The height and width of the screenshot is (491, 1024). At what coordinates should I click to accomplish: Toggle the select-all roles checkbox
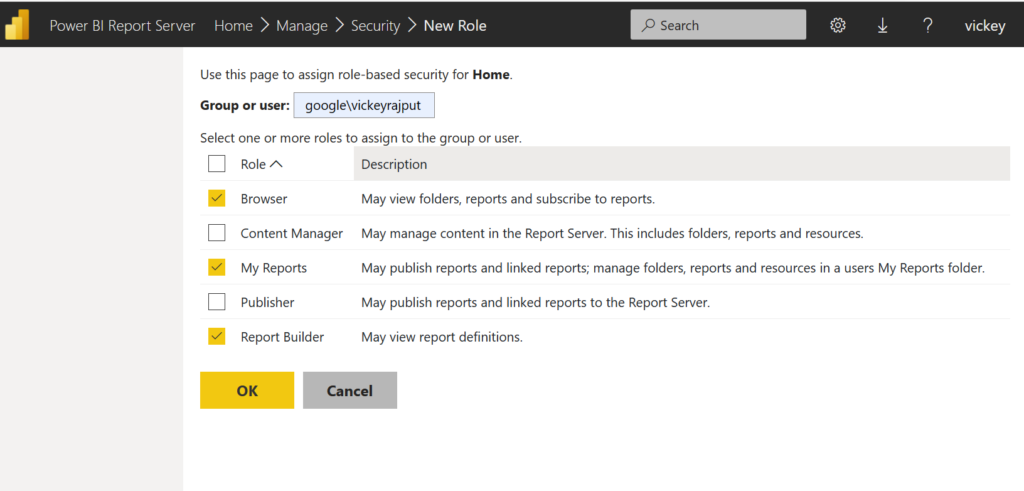217,164
